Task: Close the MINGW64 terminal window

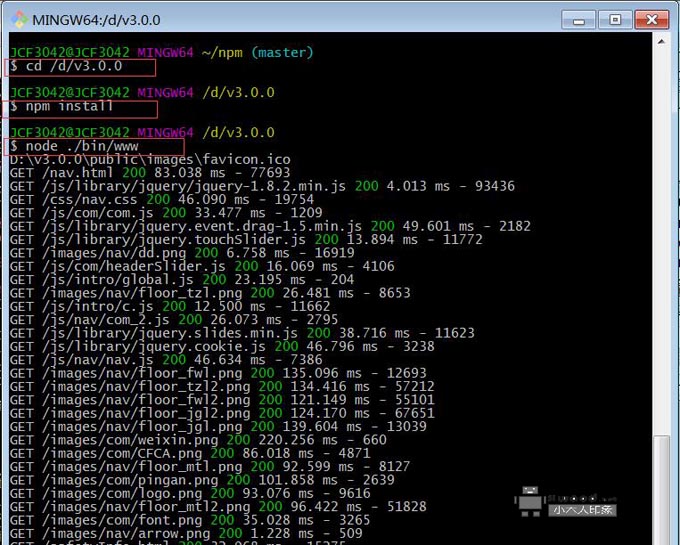Action: [x=652, y=20]
